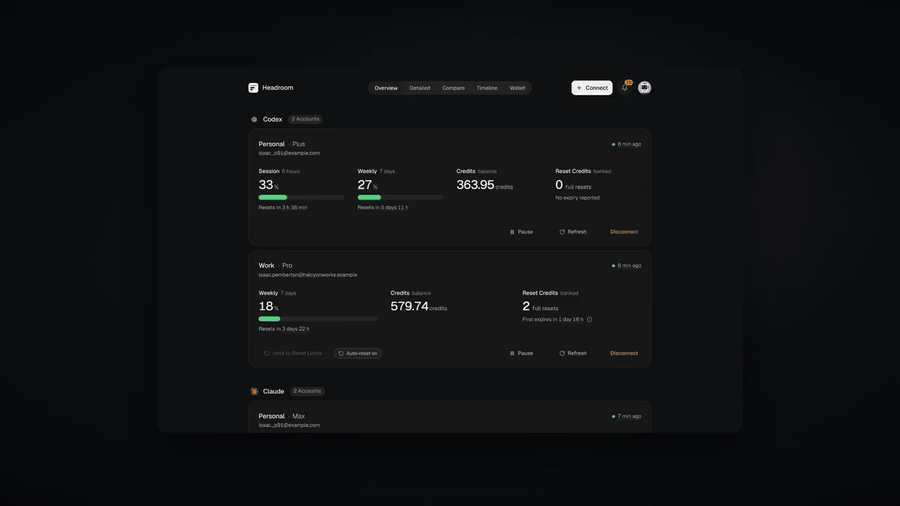
Task: Click Hold to Reset Limits button
Action: 293,353
